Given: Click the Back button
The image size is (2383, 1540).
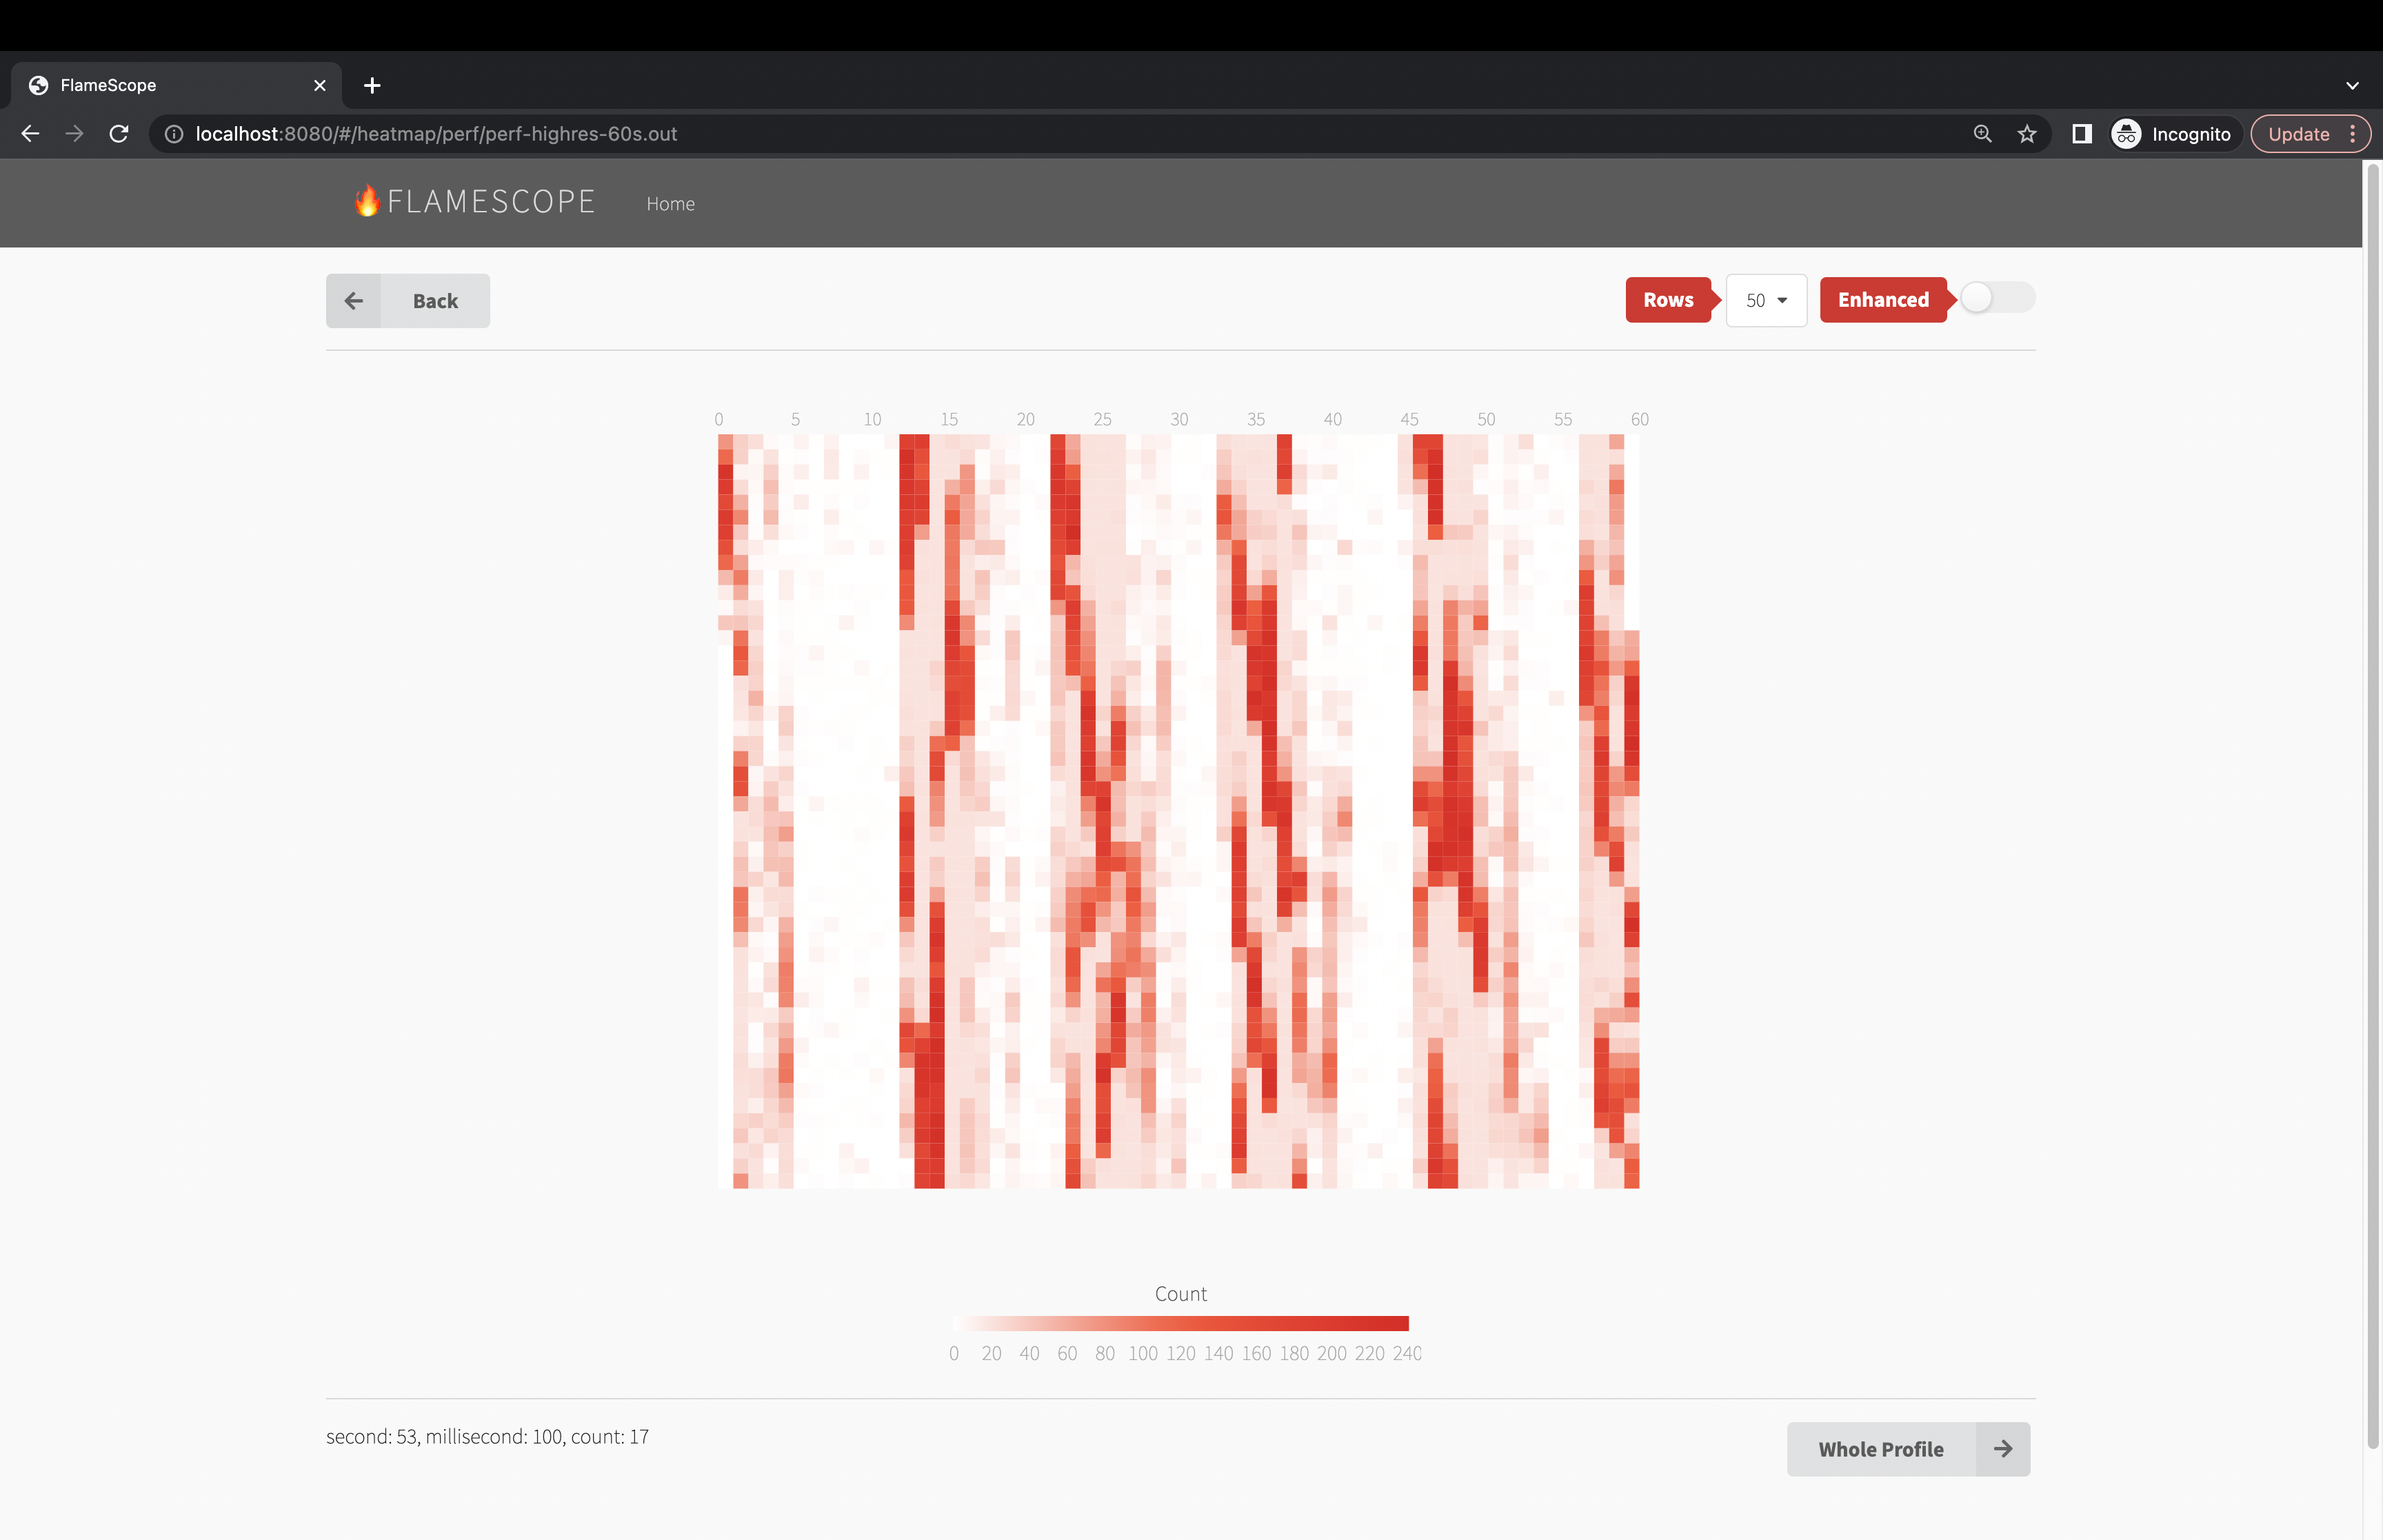Looking at the screenshot, I should tap(434, 300).
